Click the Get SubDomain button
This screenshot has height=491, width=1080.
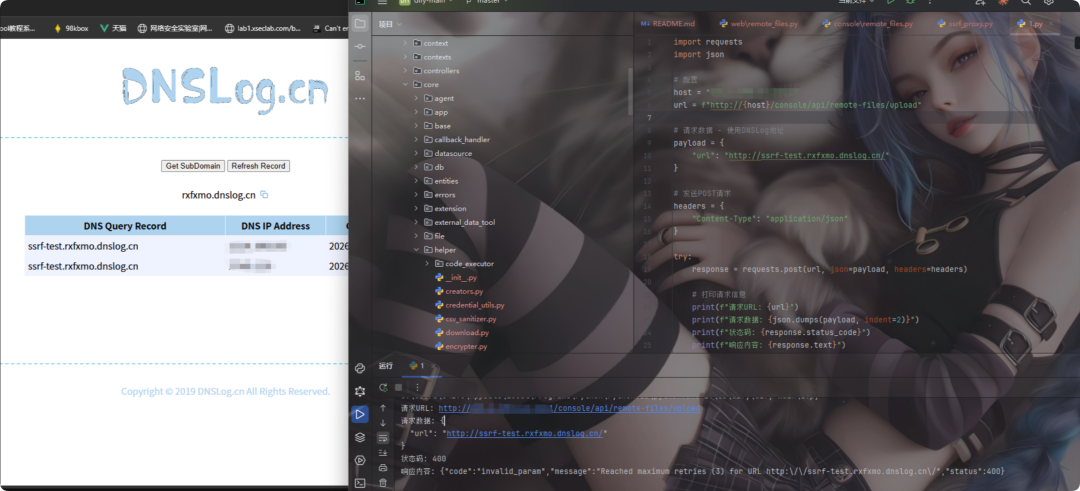[x=194, y=166]
